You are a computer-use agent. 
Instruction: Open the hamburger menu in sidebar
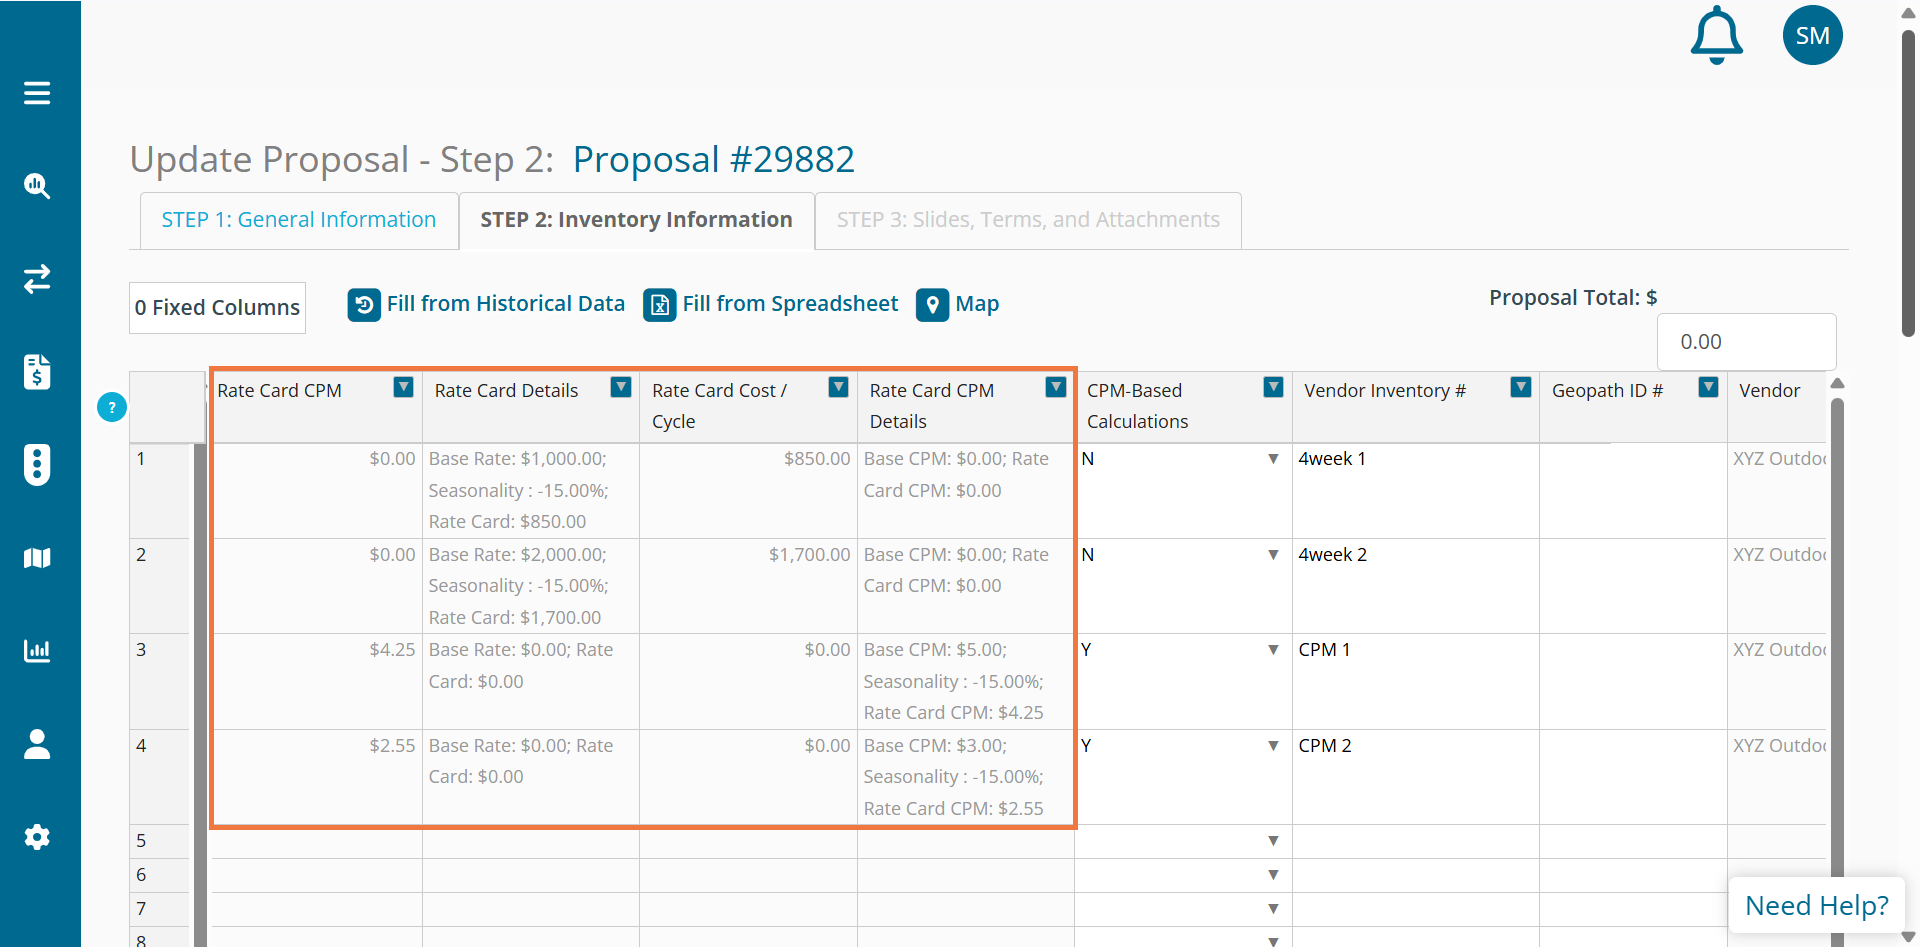37,93
